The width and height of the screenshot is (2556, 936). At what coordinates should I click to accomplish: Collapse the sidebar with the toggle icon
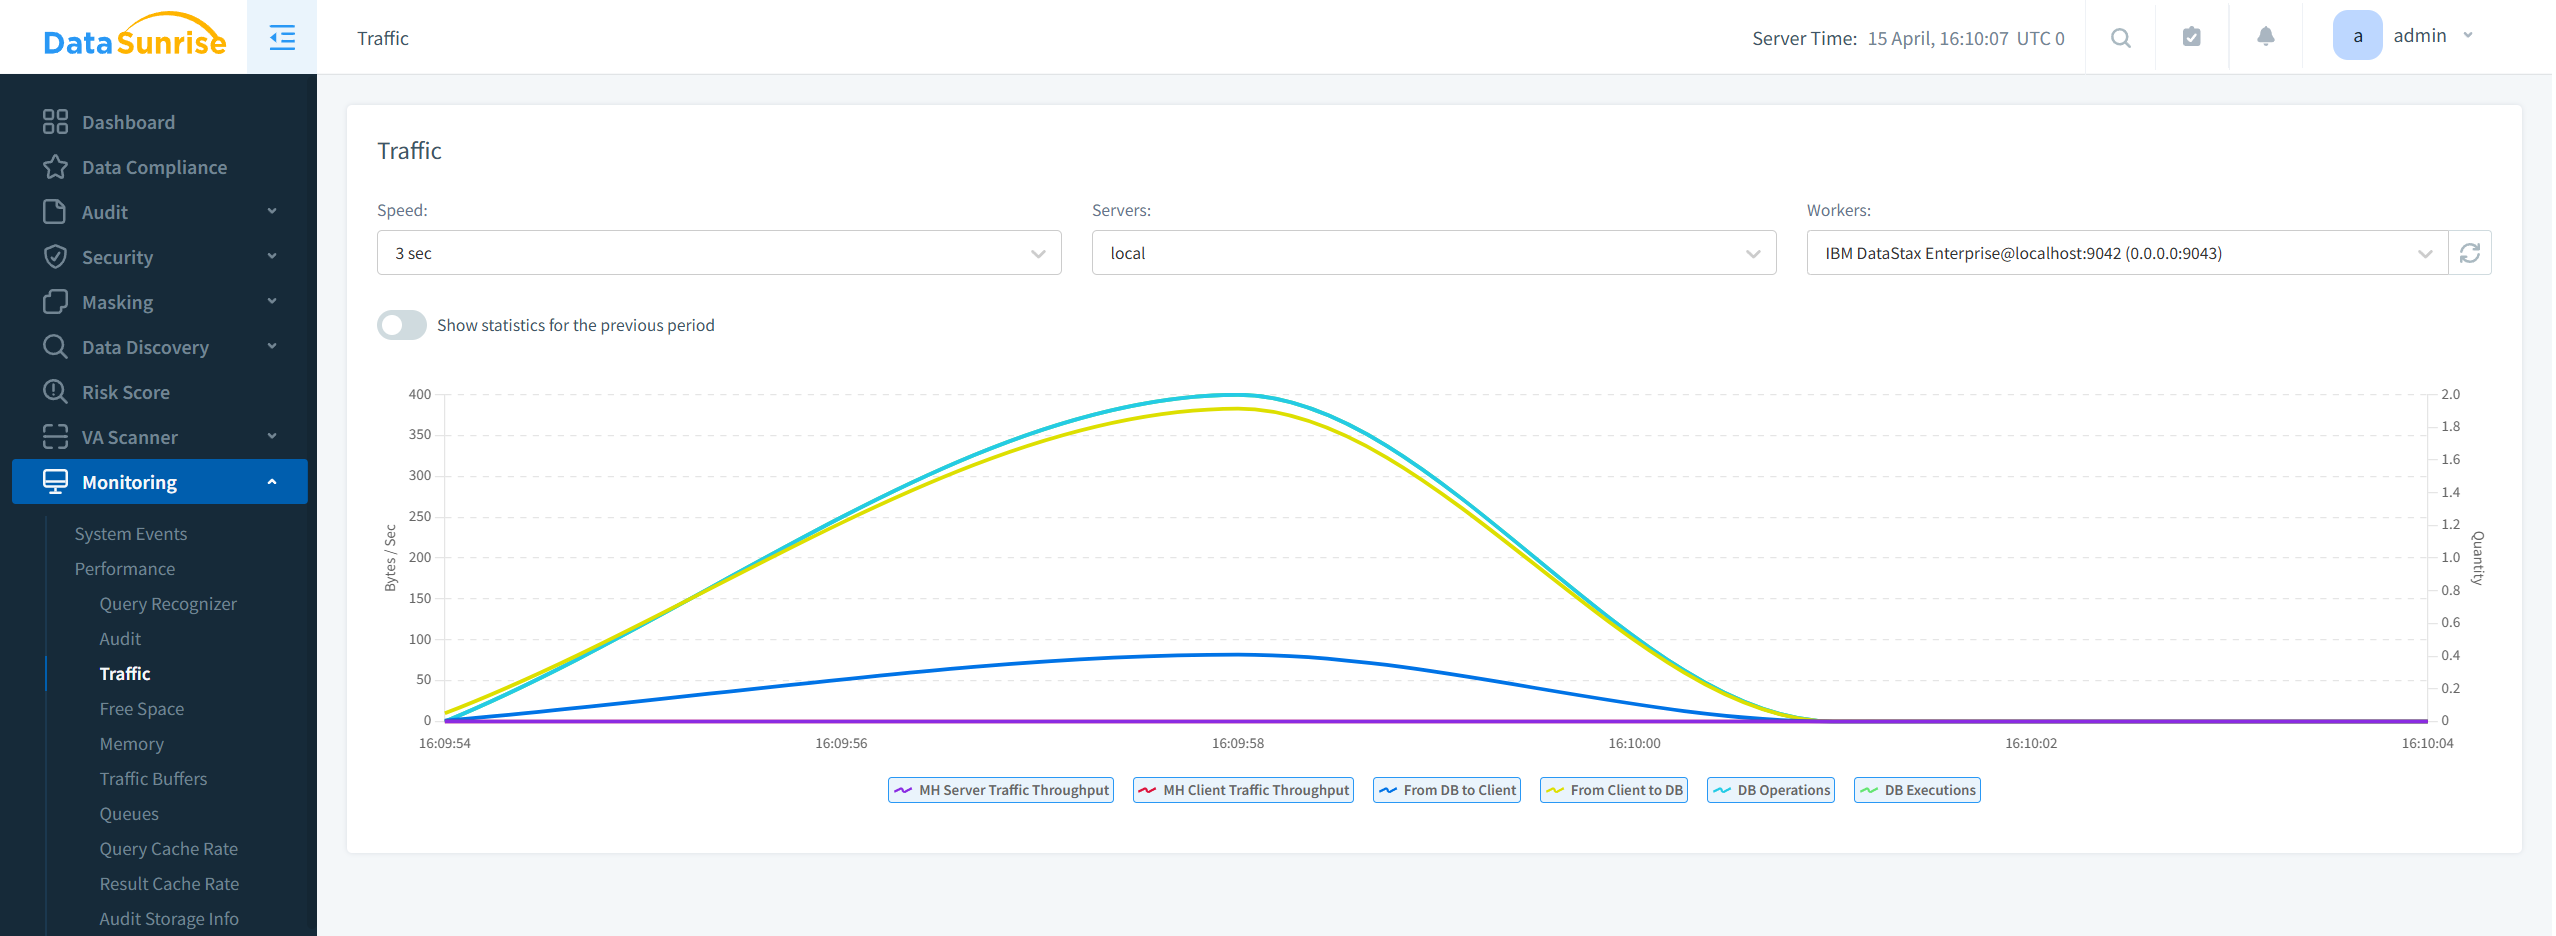281,37
